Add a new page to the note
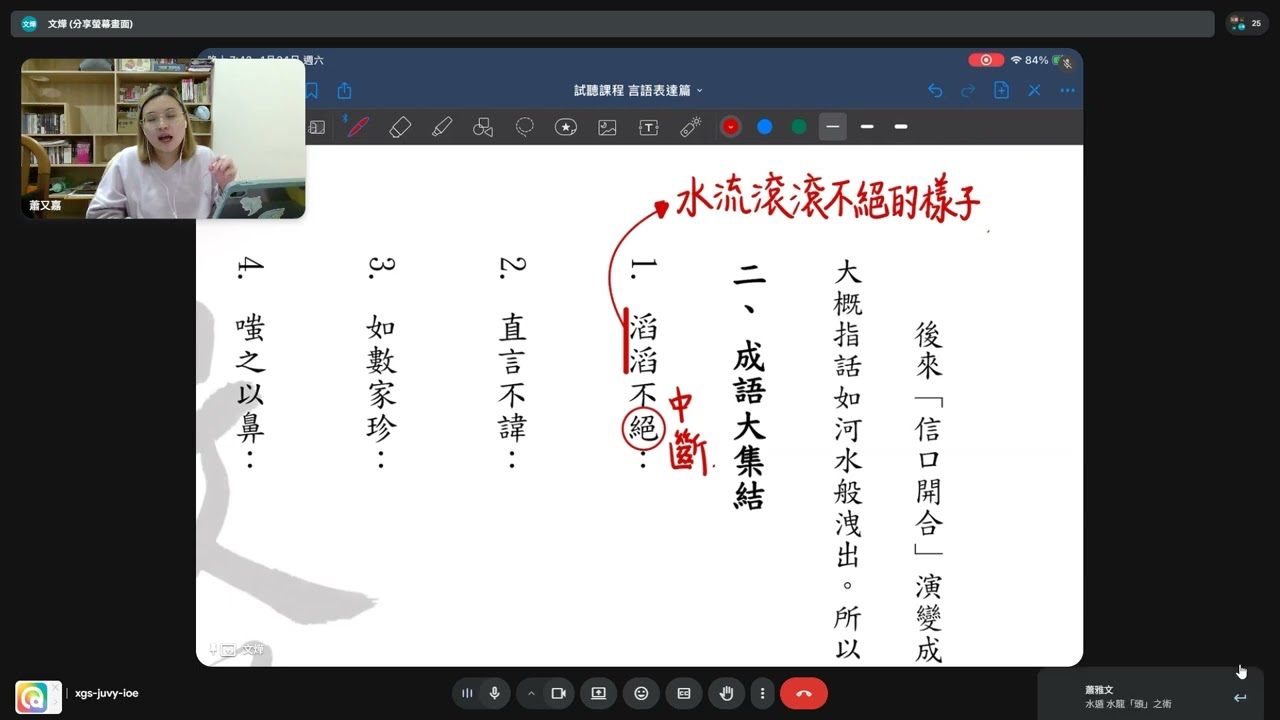1280x720 pixels. click(x=1001, y=90)
